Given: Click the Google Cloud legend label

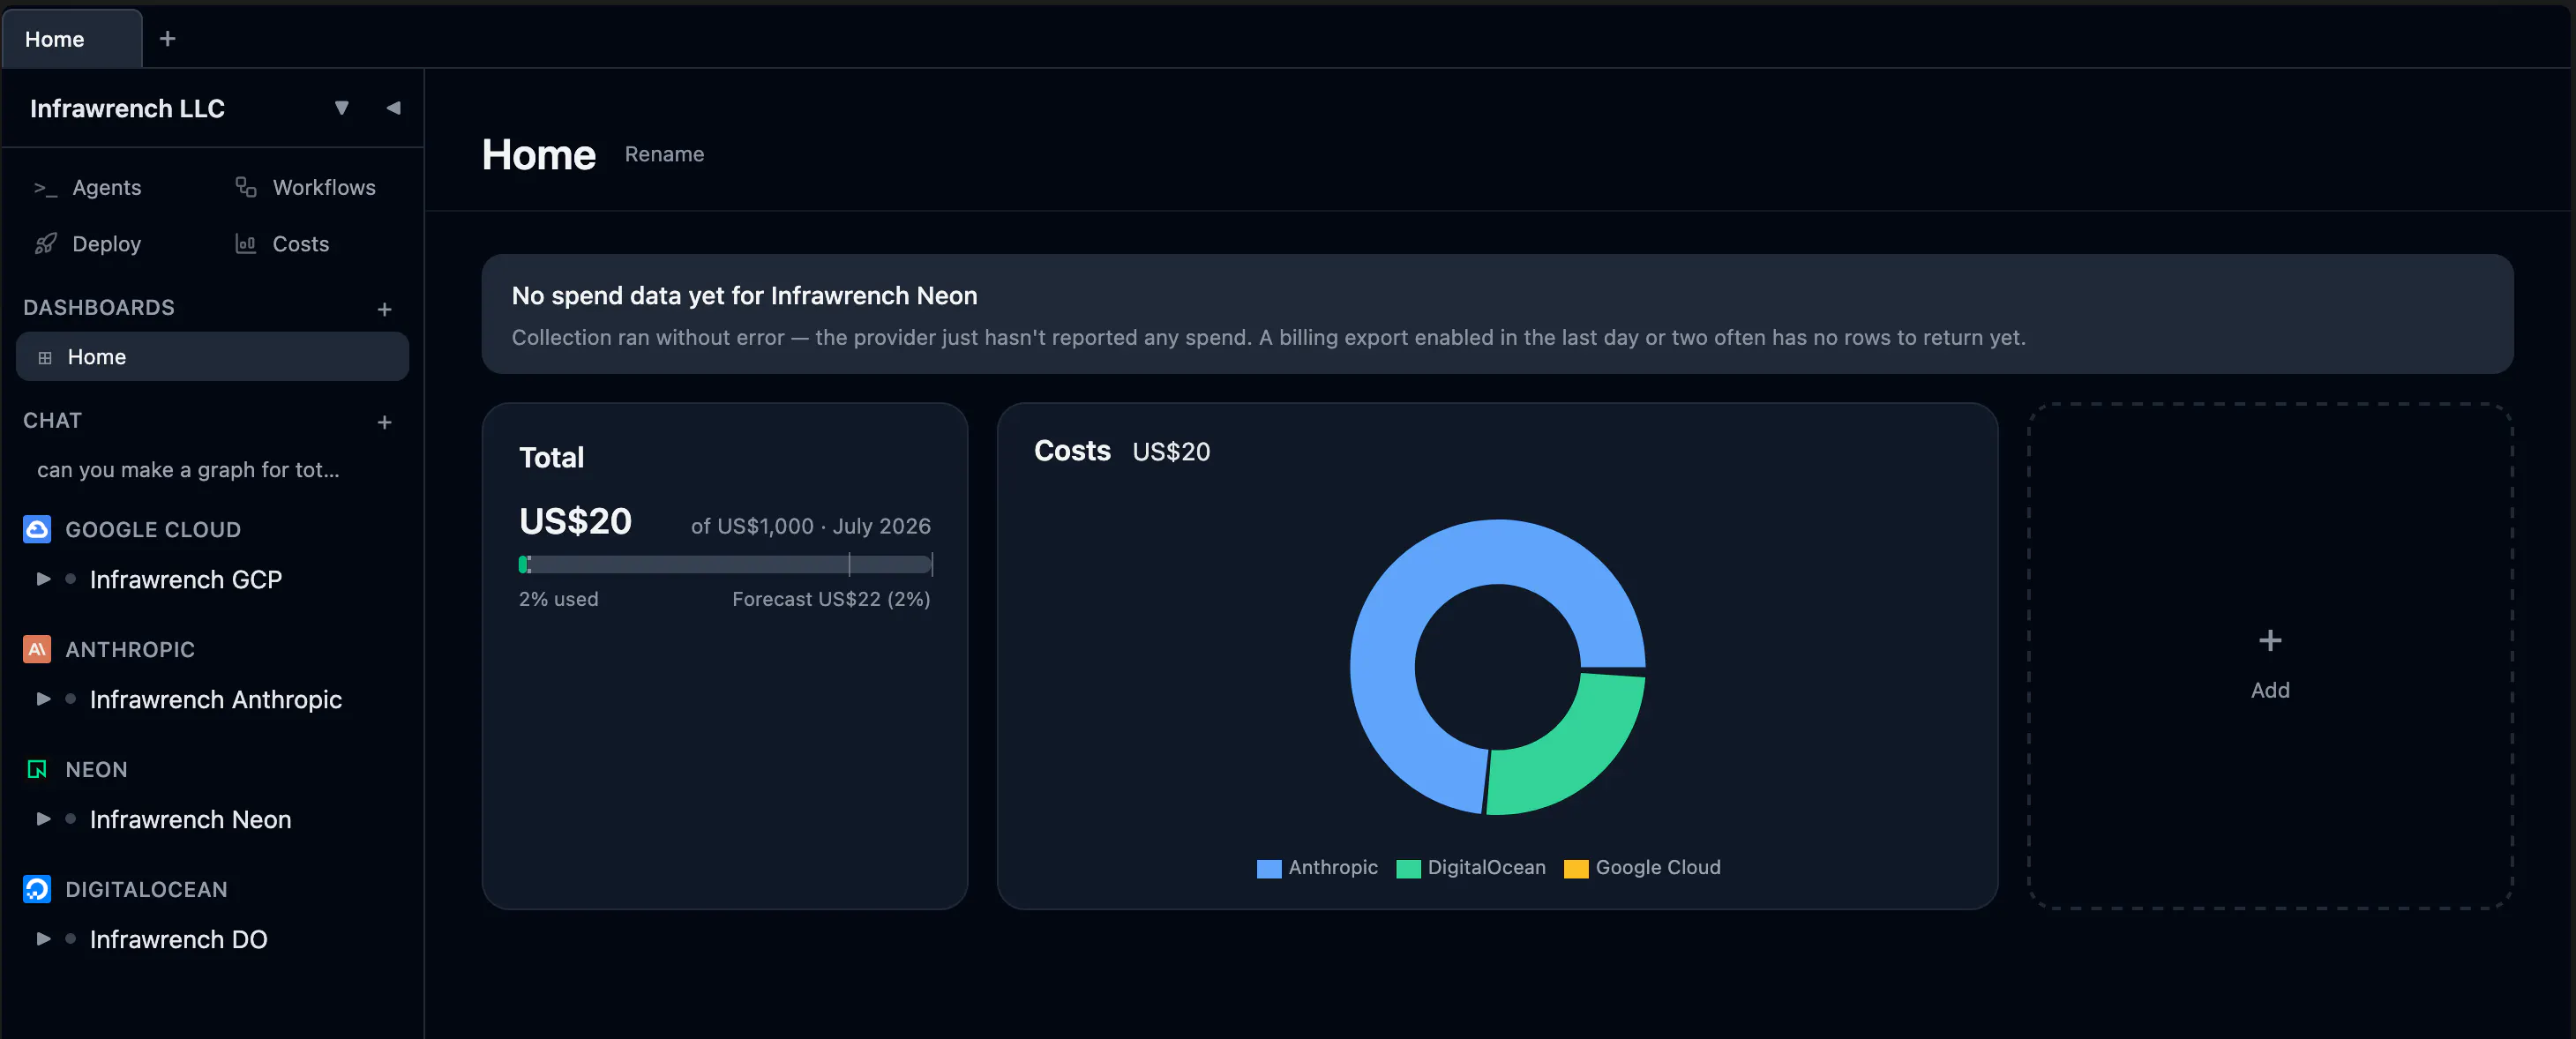Looking at the screenshot, I should click(1658, 868).
